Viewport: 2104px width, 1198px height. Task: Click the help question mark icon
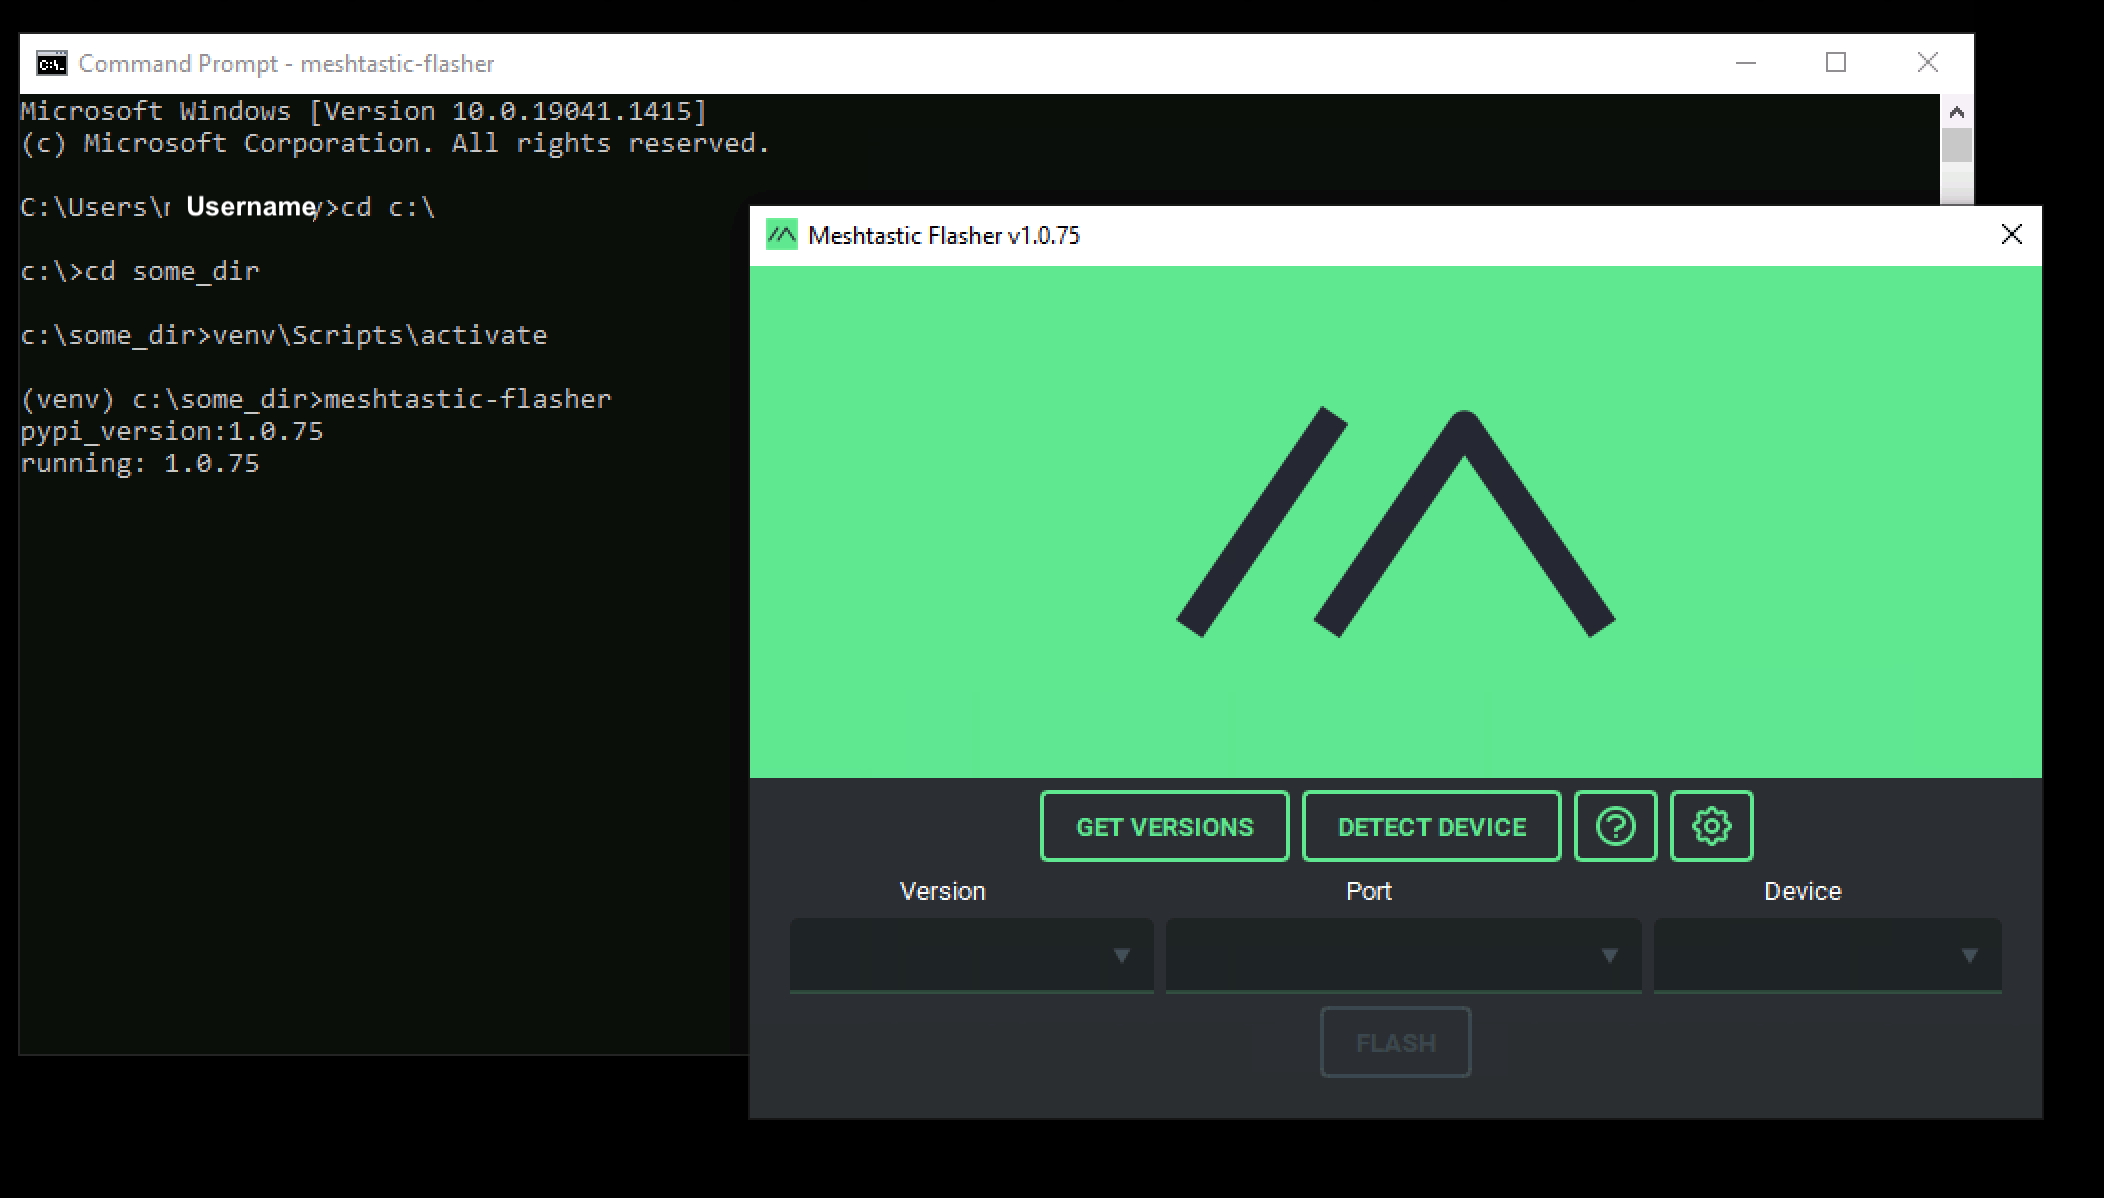tap(1615, 826)
